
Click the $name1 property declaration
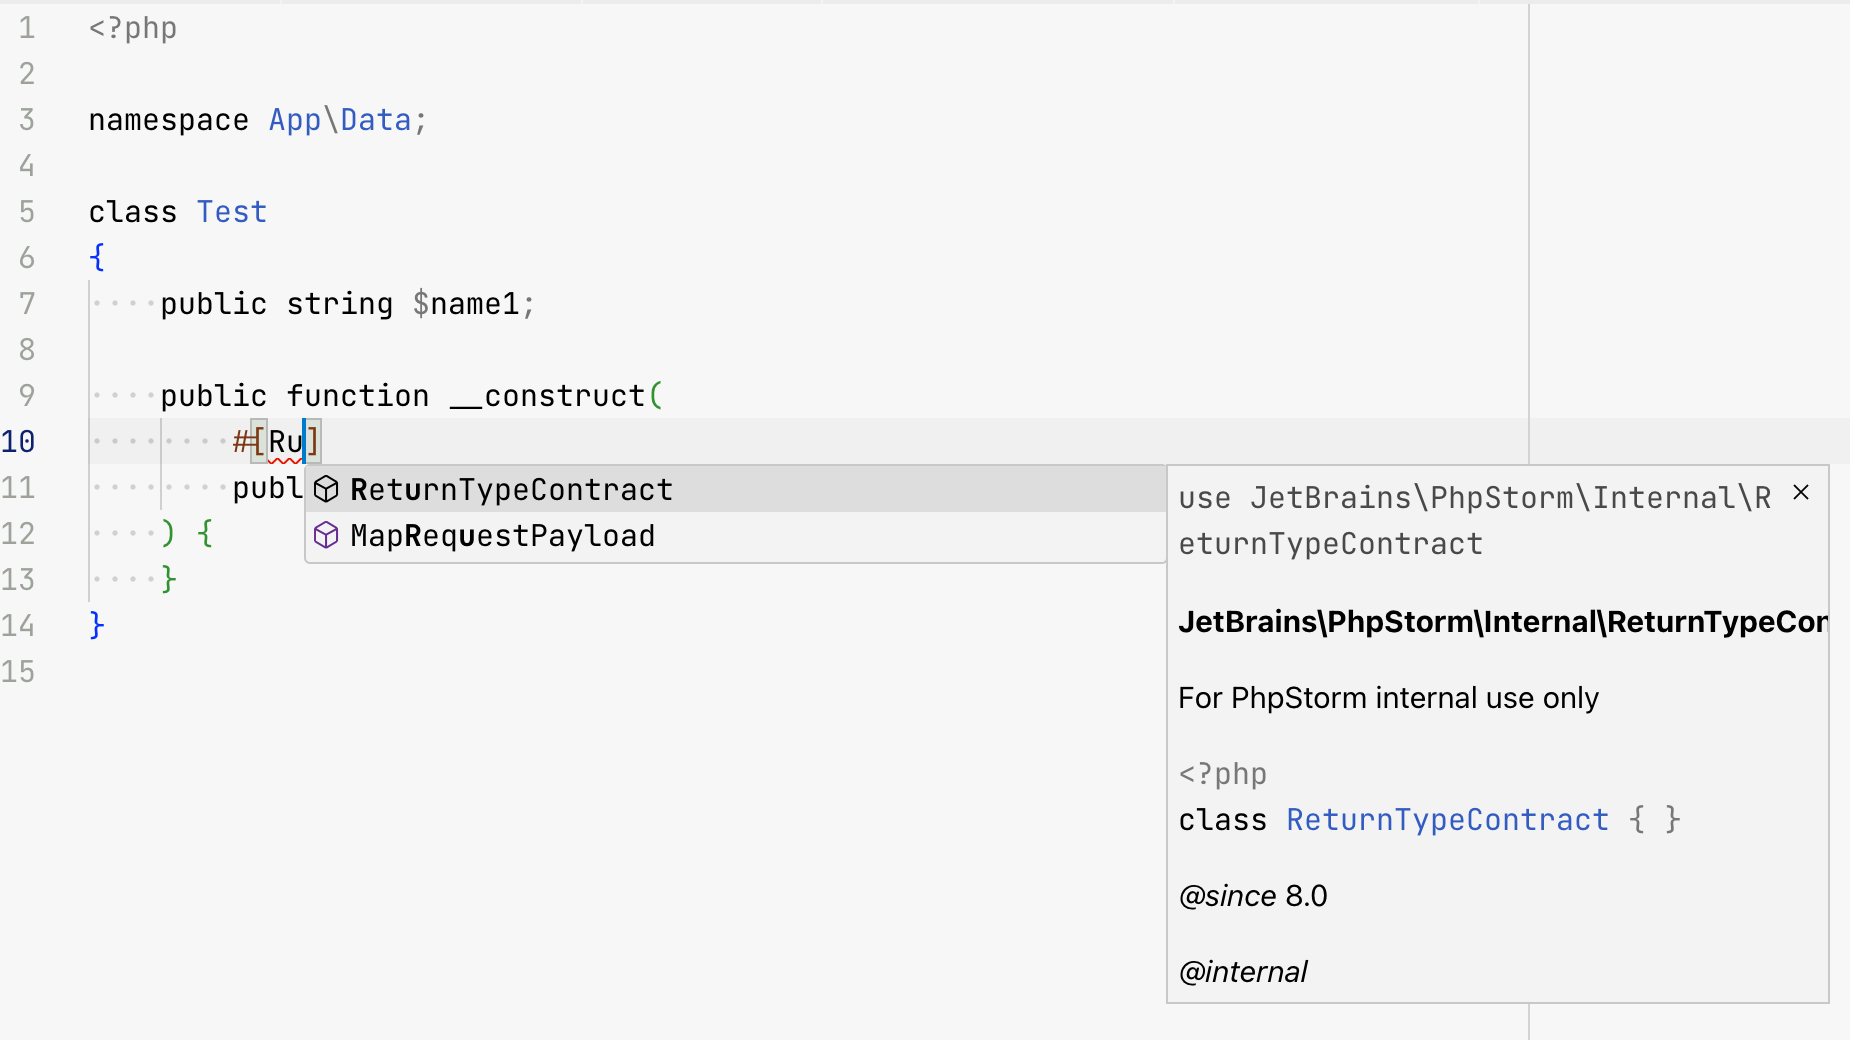(x=470, y=303)
